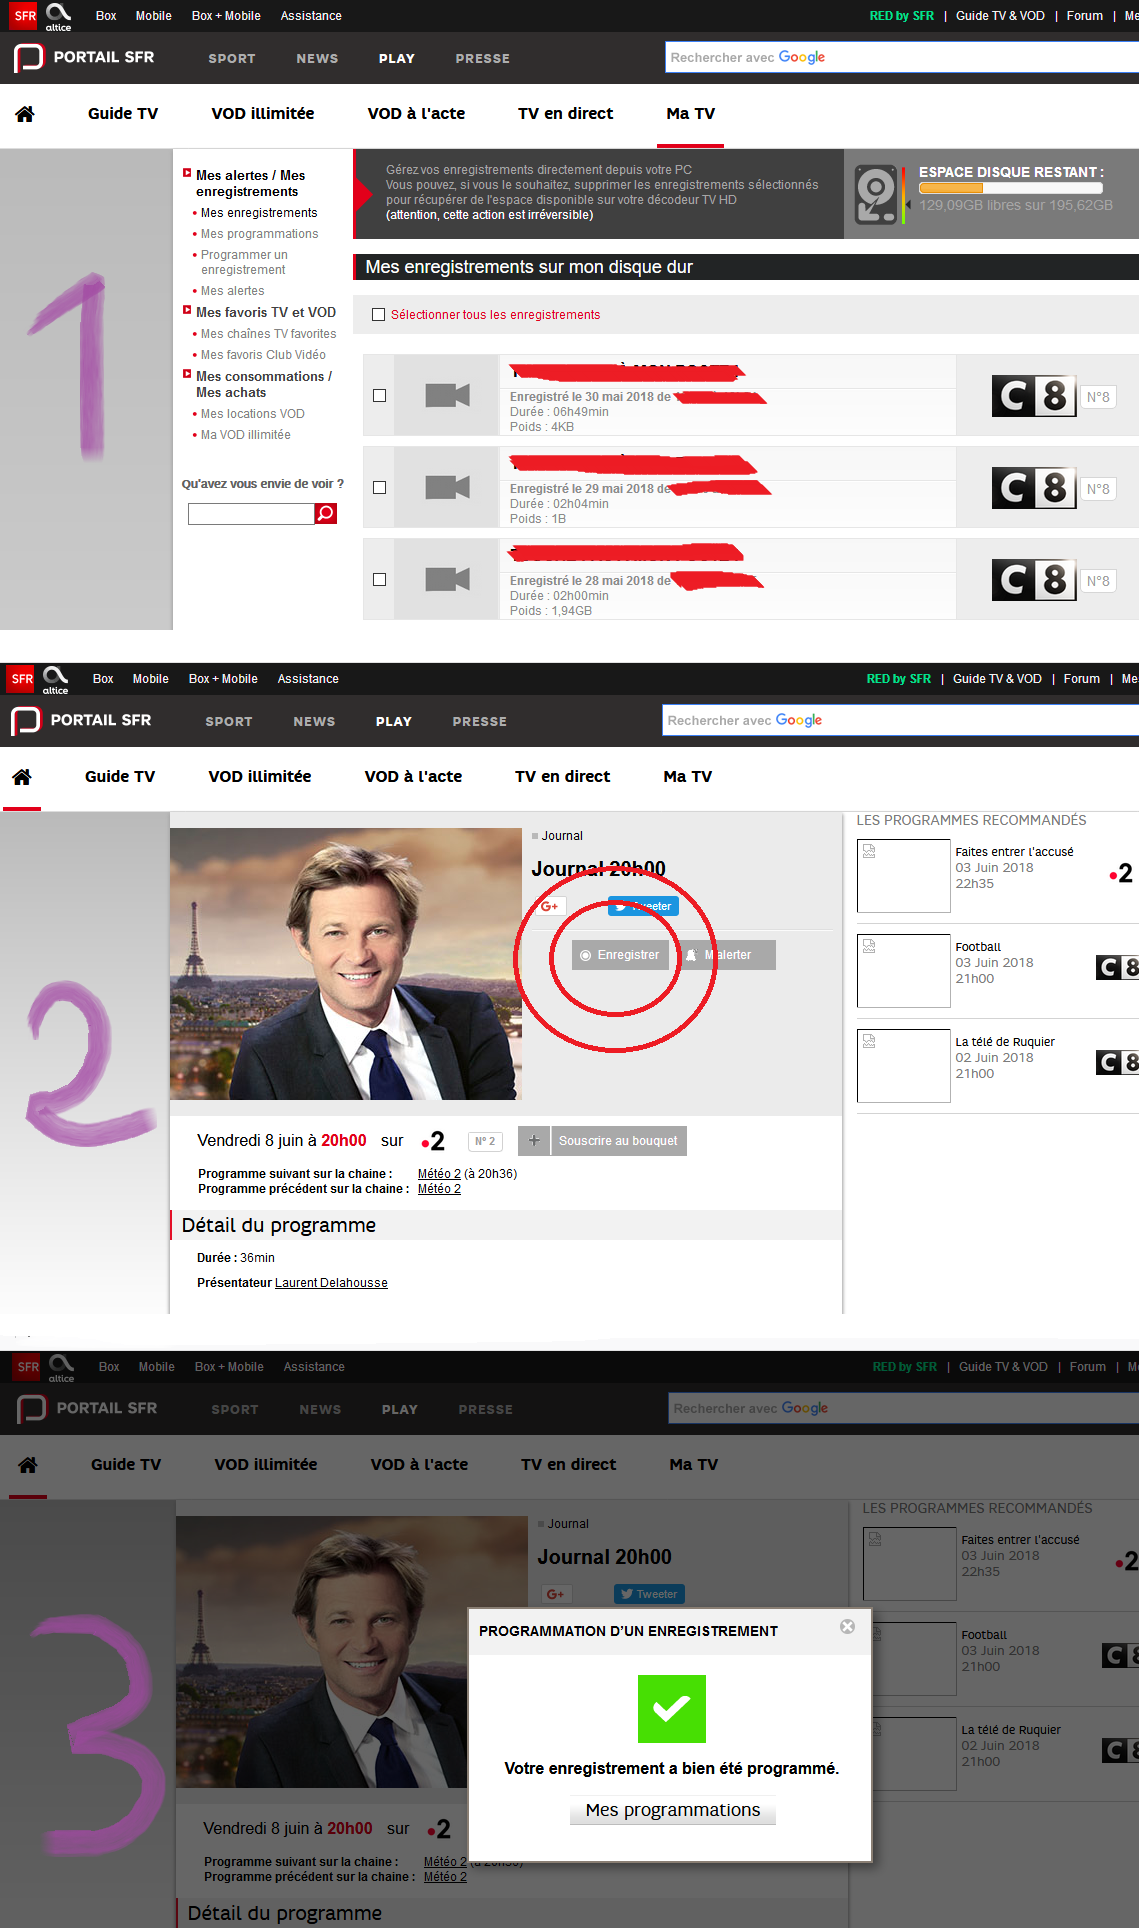This screenshot has width=1139, height=1928.
Task: Click the Enregistrer button circled in red
Action: [620, 955]
